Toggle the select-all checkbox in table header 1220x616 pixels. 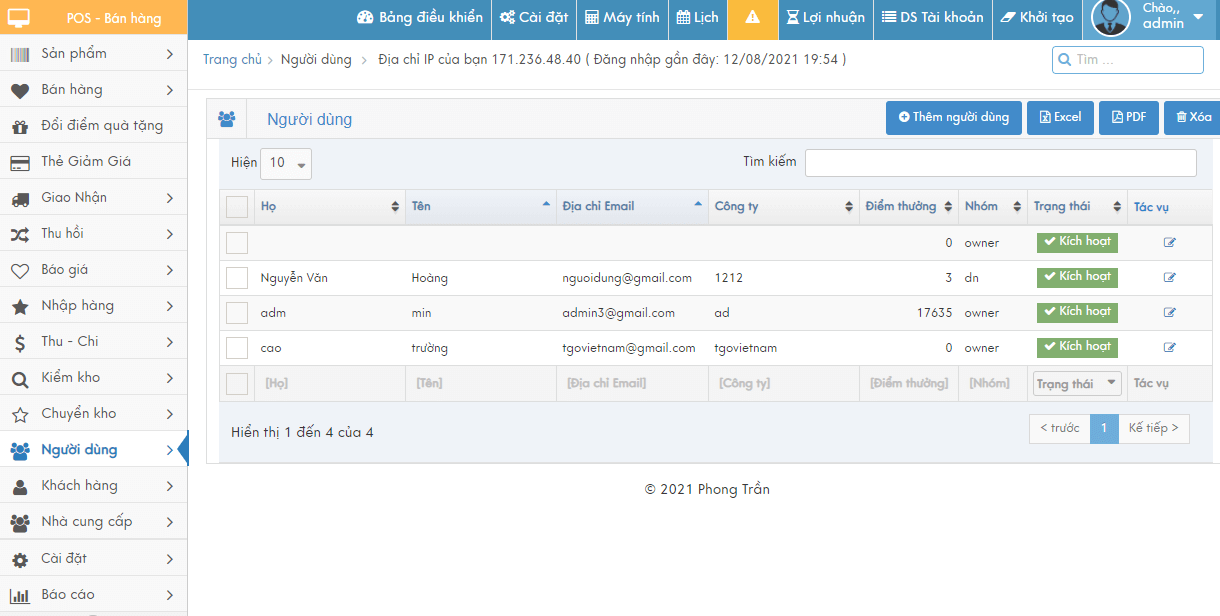pyautogui.click(x=237, y=207)
